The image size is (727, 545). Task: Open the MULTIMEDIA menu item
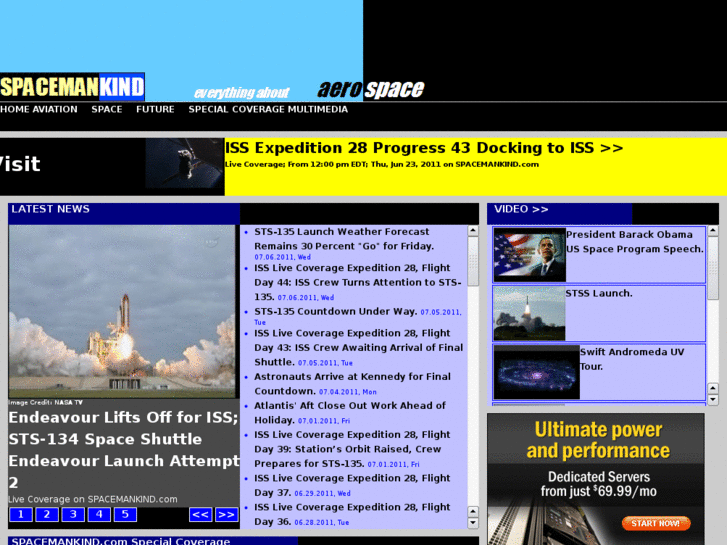pos(318,109)
